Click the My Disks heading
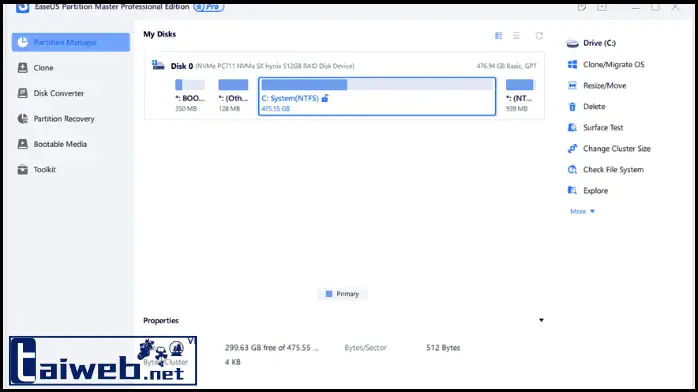 (159, 34)
